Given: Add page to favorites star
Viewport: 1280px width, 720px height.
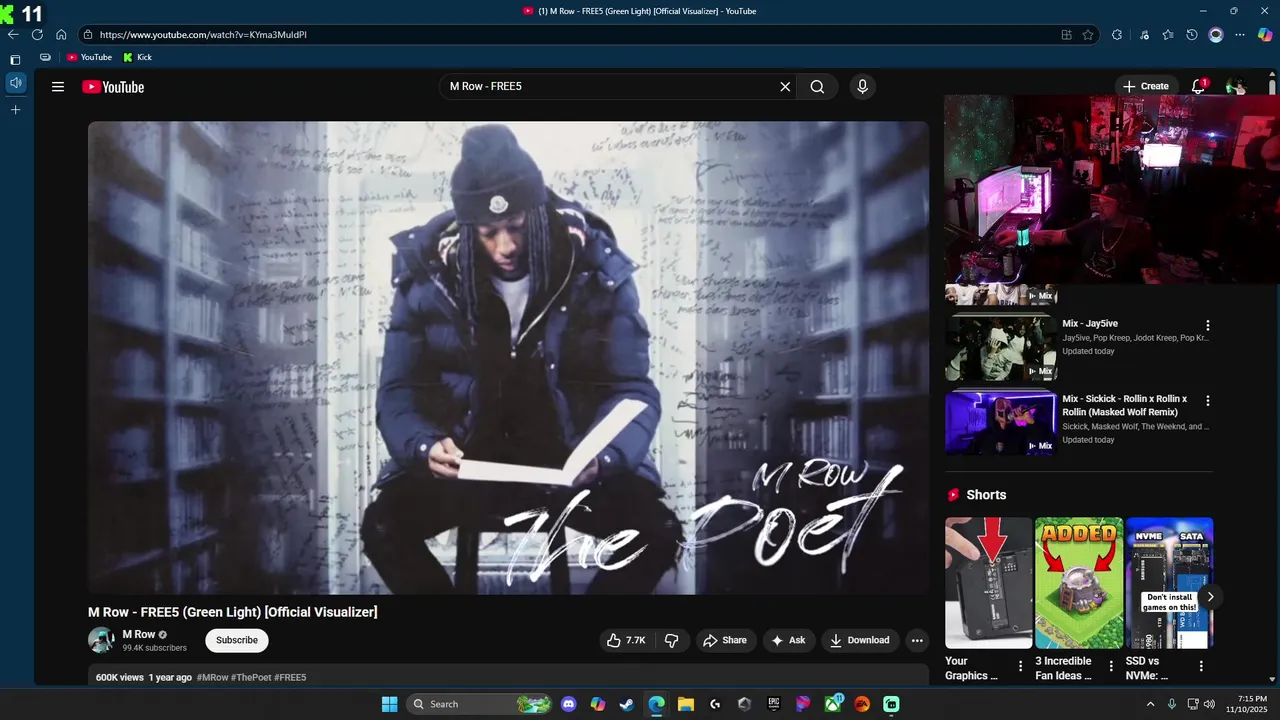Looking at the screenshot, I should [1088, 34].
